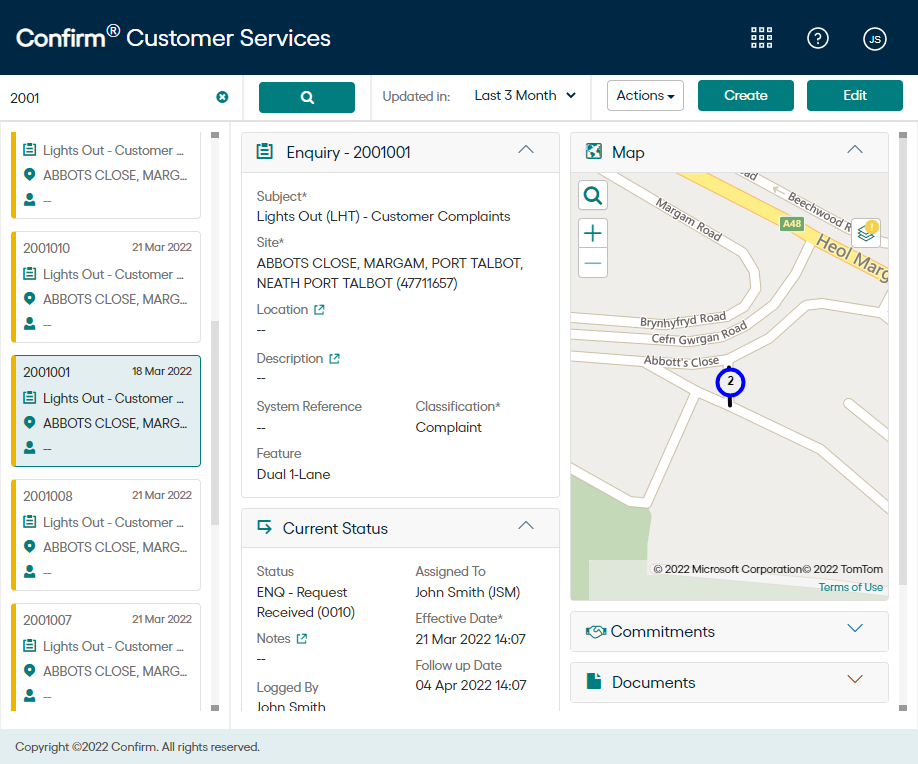Zoom out on the map
Screen dimensions: 918x764
(x=592, y=263)
